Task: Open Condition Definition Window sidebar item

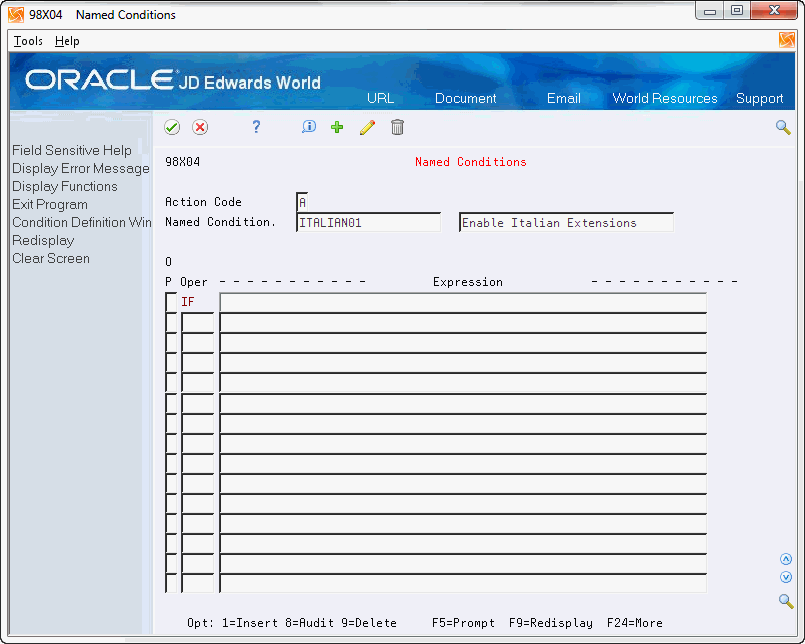Action: point(82,222)
